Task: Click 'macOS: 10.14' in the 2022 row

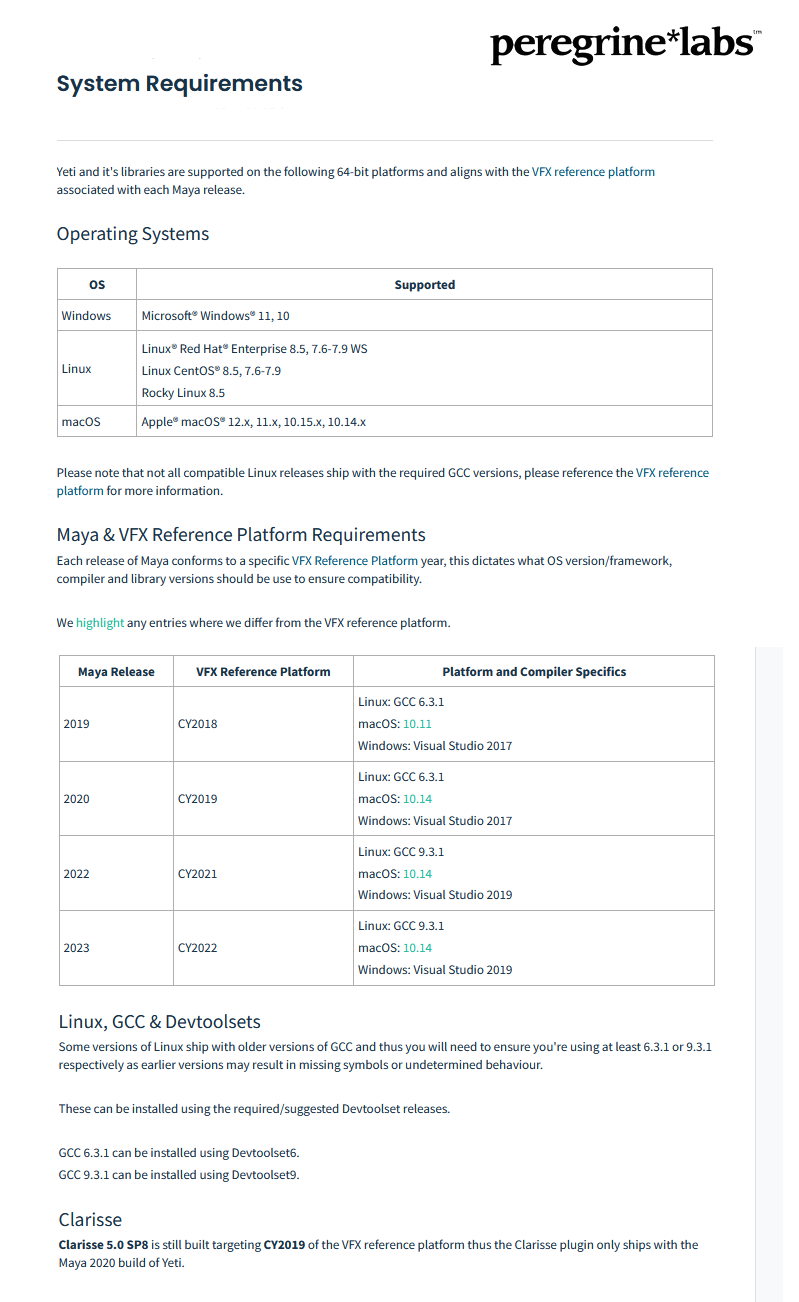Action: [x=395, y=874]
